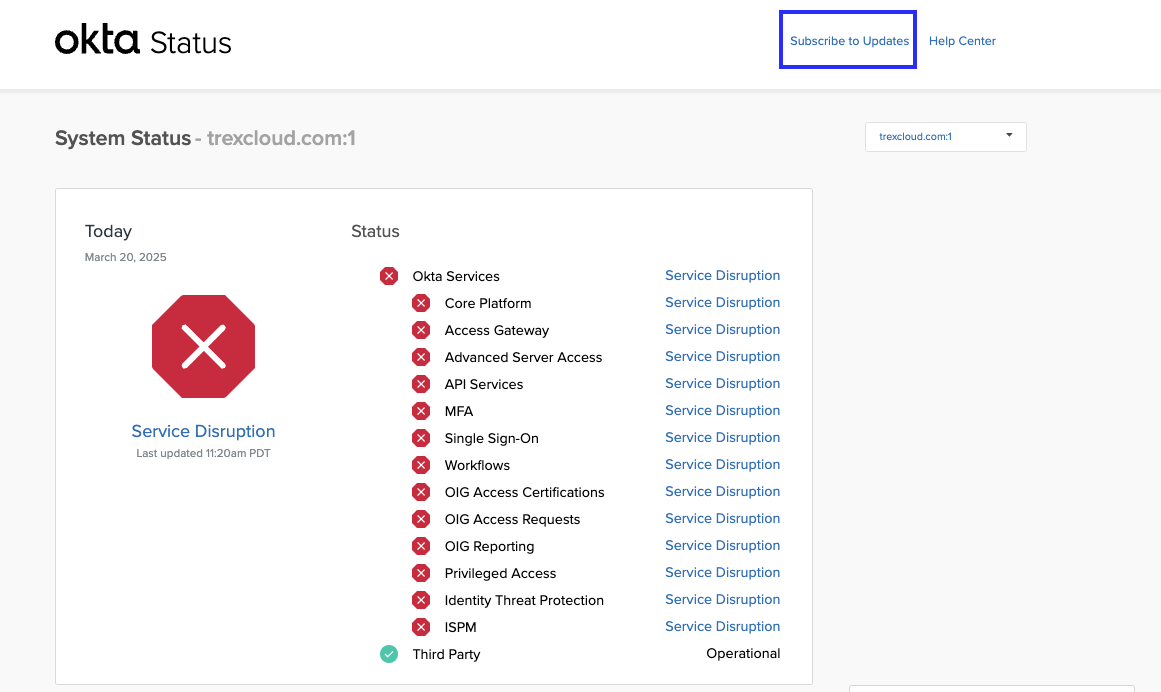
Task: Open the trexcloud.com:1 cell selector dropdown
Action: (x=946, y=137)
